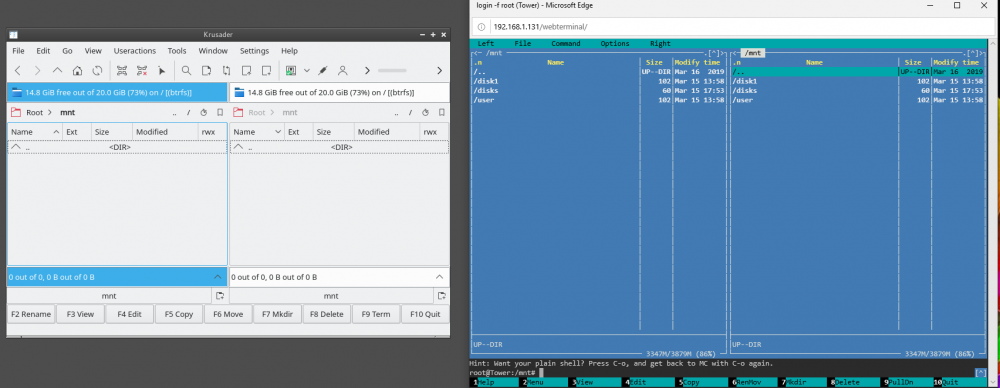Screen dimensions: 1000x388
Task: Click the left panel '..' up-directory button
Action: pyautogui.click(x=174, y=112)
